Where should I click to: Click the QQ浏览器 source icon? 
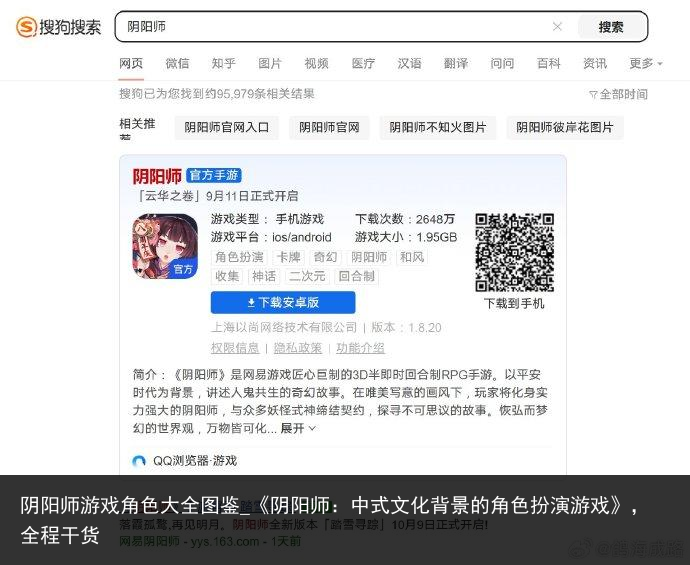(139, 461)
